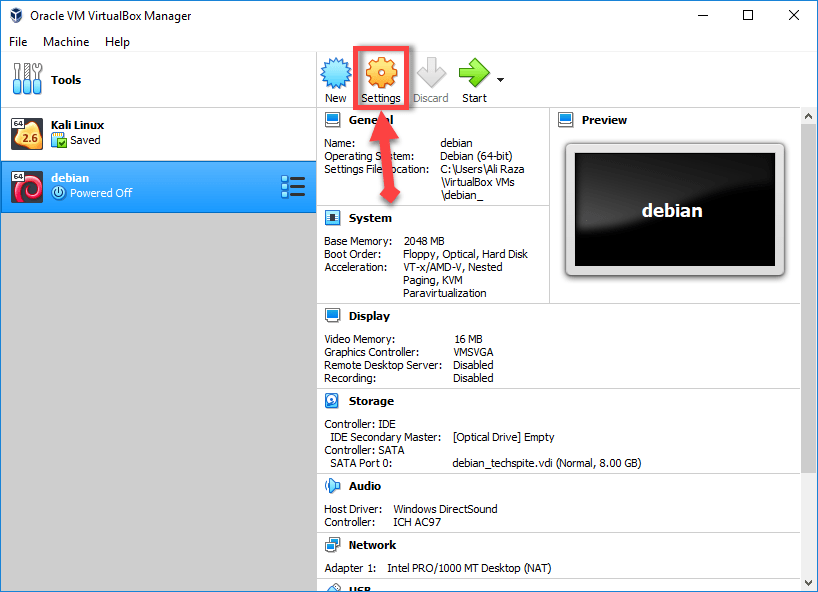Click the System section header

(369, 218)
